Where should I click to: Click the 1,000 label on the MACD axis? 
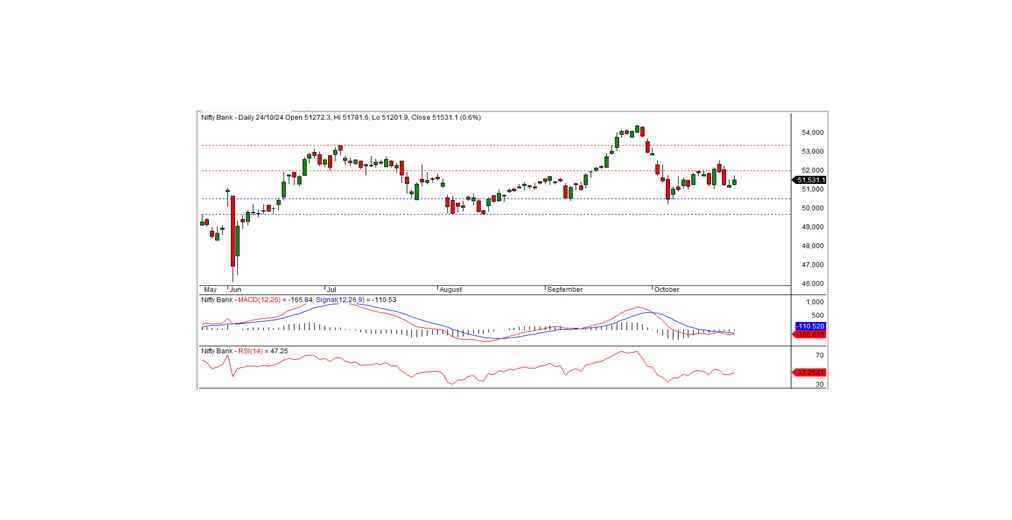pos(815,302)
